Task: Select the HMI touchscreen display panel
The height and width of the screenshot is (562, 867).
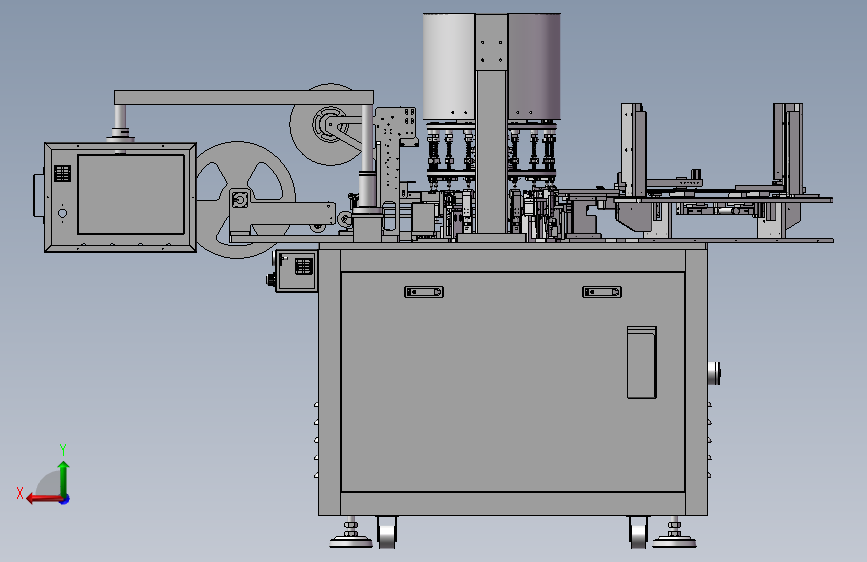Action: point(131,194)
